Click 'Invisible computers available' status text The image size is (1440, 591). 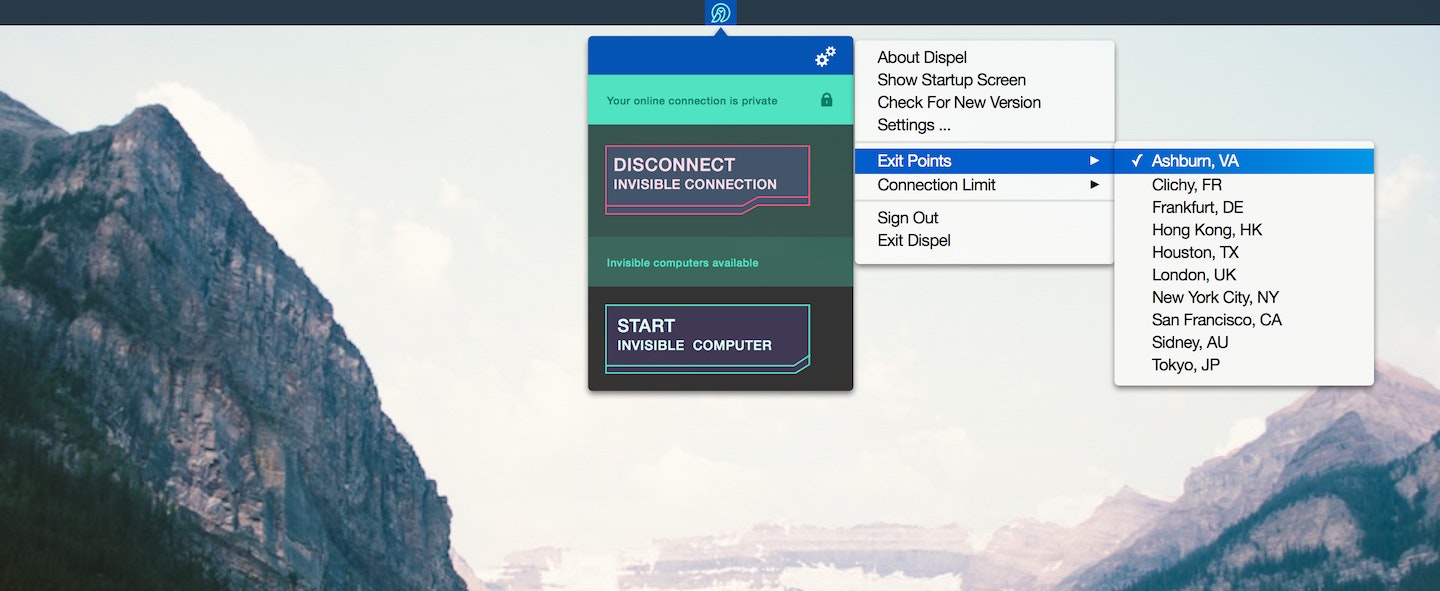[682, 263]
